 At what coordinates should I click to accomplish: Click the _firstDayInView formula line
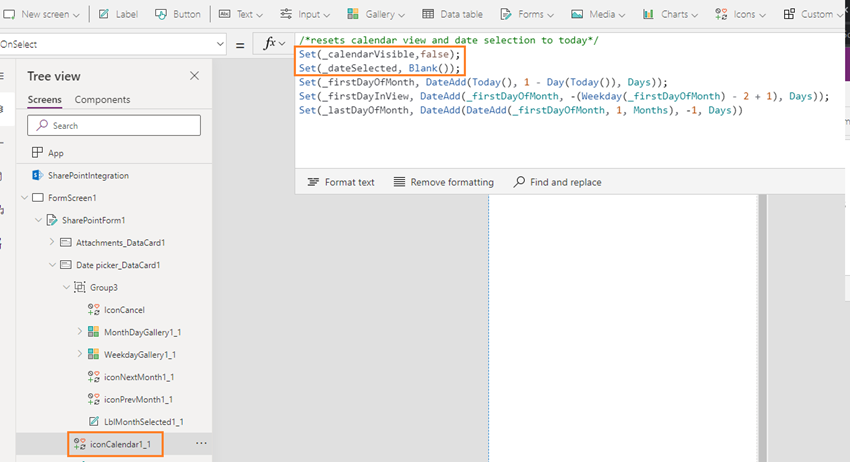point(564,97)
